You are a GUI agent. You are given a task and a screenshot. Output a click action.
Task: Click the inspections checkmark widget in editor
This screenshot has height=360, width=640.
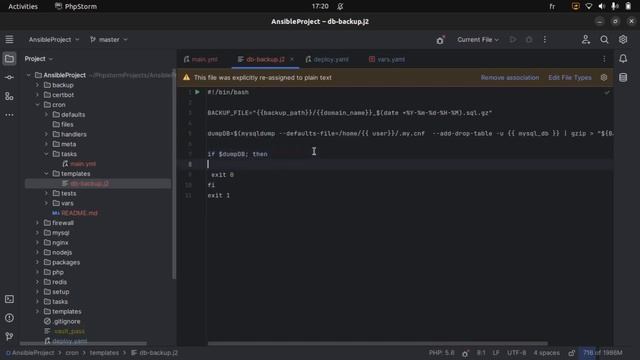607,93
